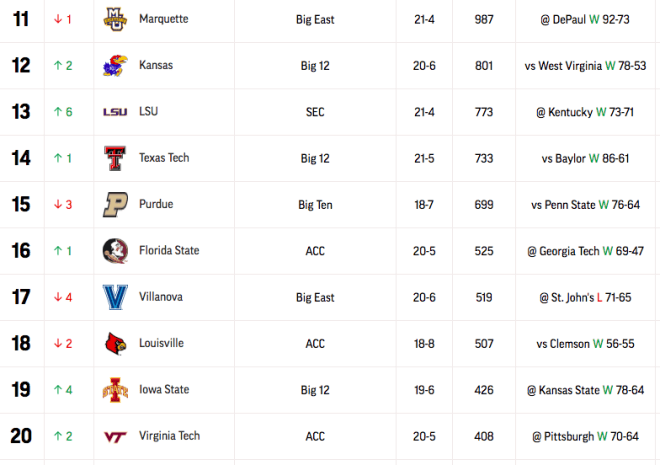660x465 pixels.
Task: Open the Purdue P logo
Action: click(115, 205)
